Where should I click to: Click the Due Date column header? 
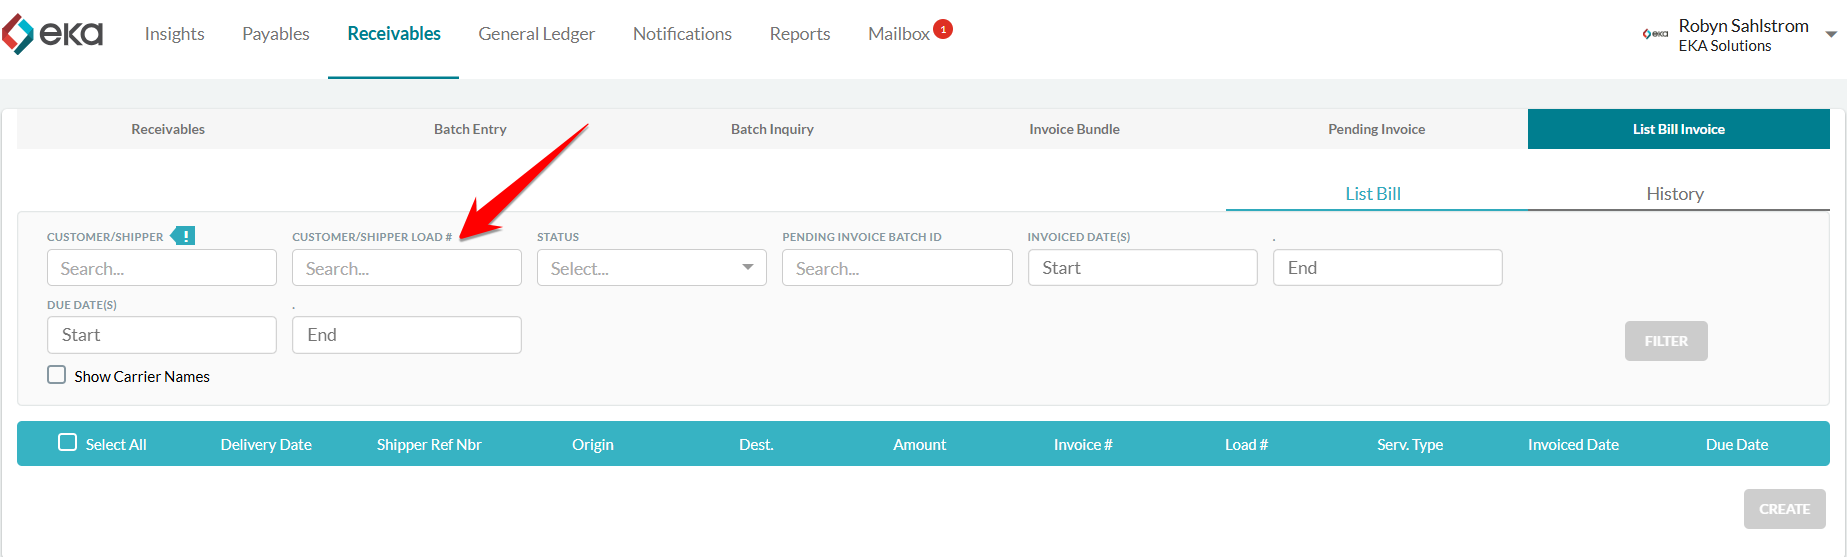pos(1737,444)
